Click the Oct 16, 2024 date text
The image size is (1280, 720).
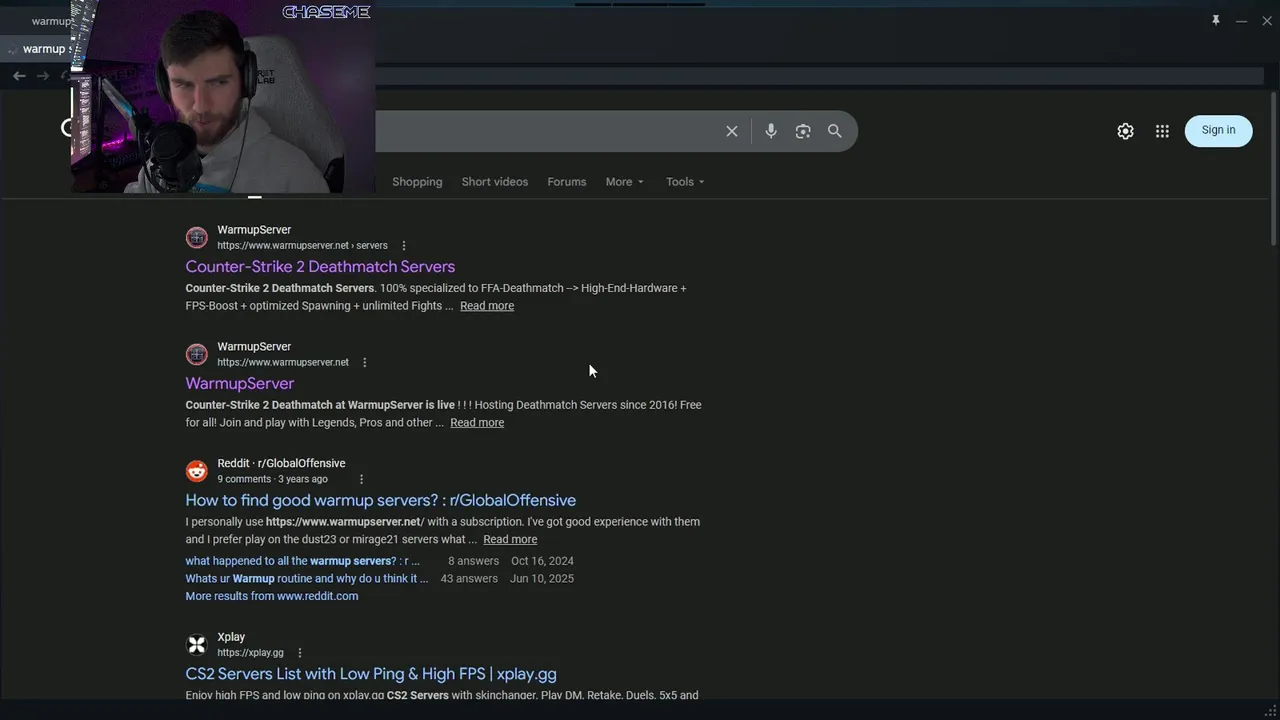coord(542,561)
